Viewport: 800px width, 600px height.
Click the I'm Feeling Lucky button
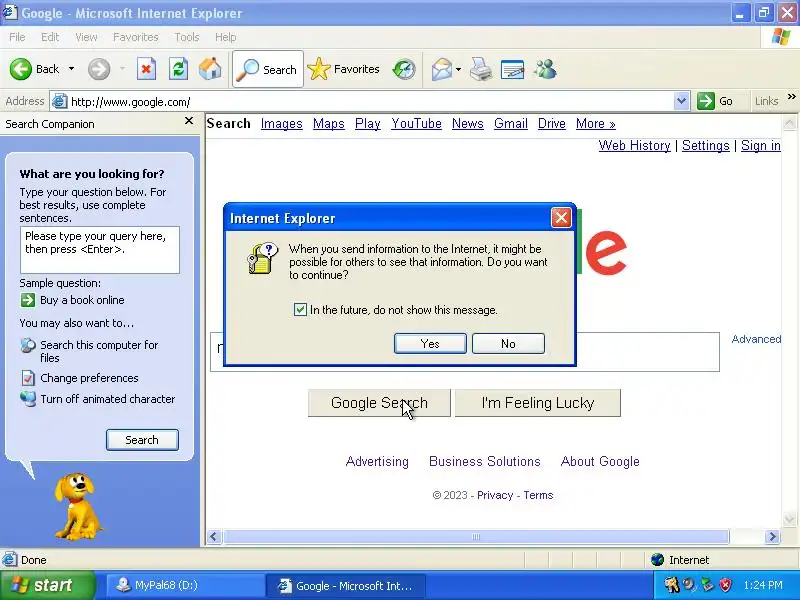tap(538, 403)
